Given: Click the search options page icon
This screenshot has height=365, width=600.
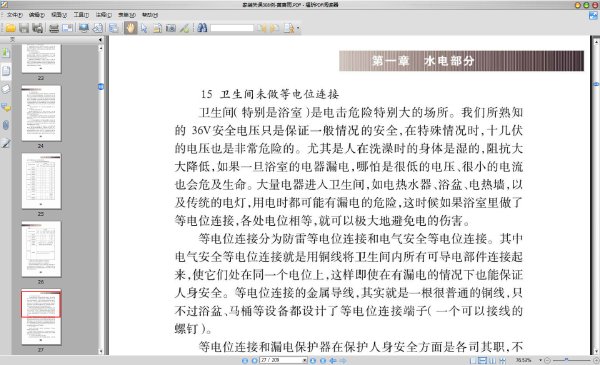Looking at the screenshot, I should point(289,28).
